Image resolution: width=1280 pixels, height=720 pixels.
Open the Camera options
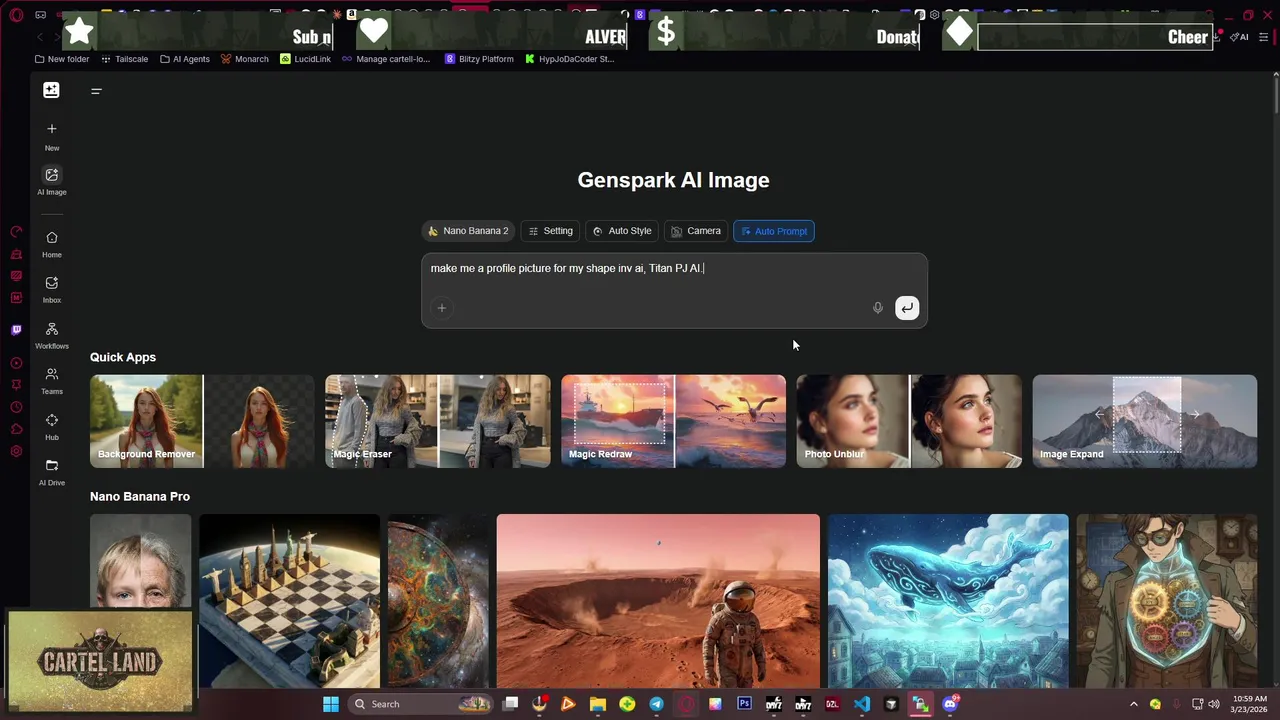(x=696, y=231)
